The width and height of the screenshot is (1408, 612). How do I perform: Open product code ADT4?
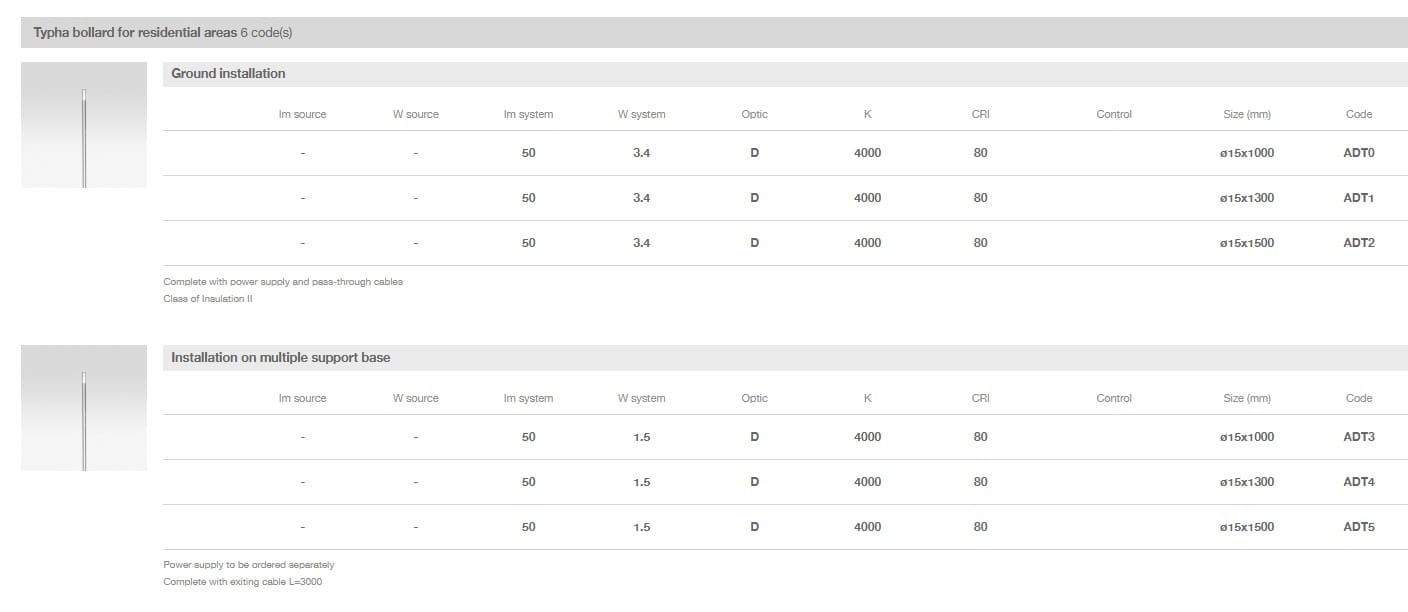click(x=1358, y=482)
